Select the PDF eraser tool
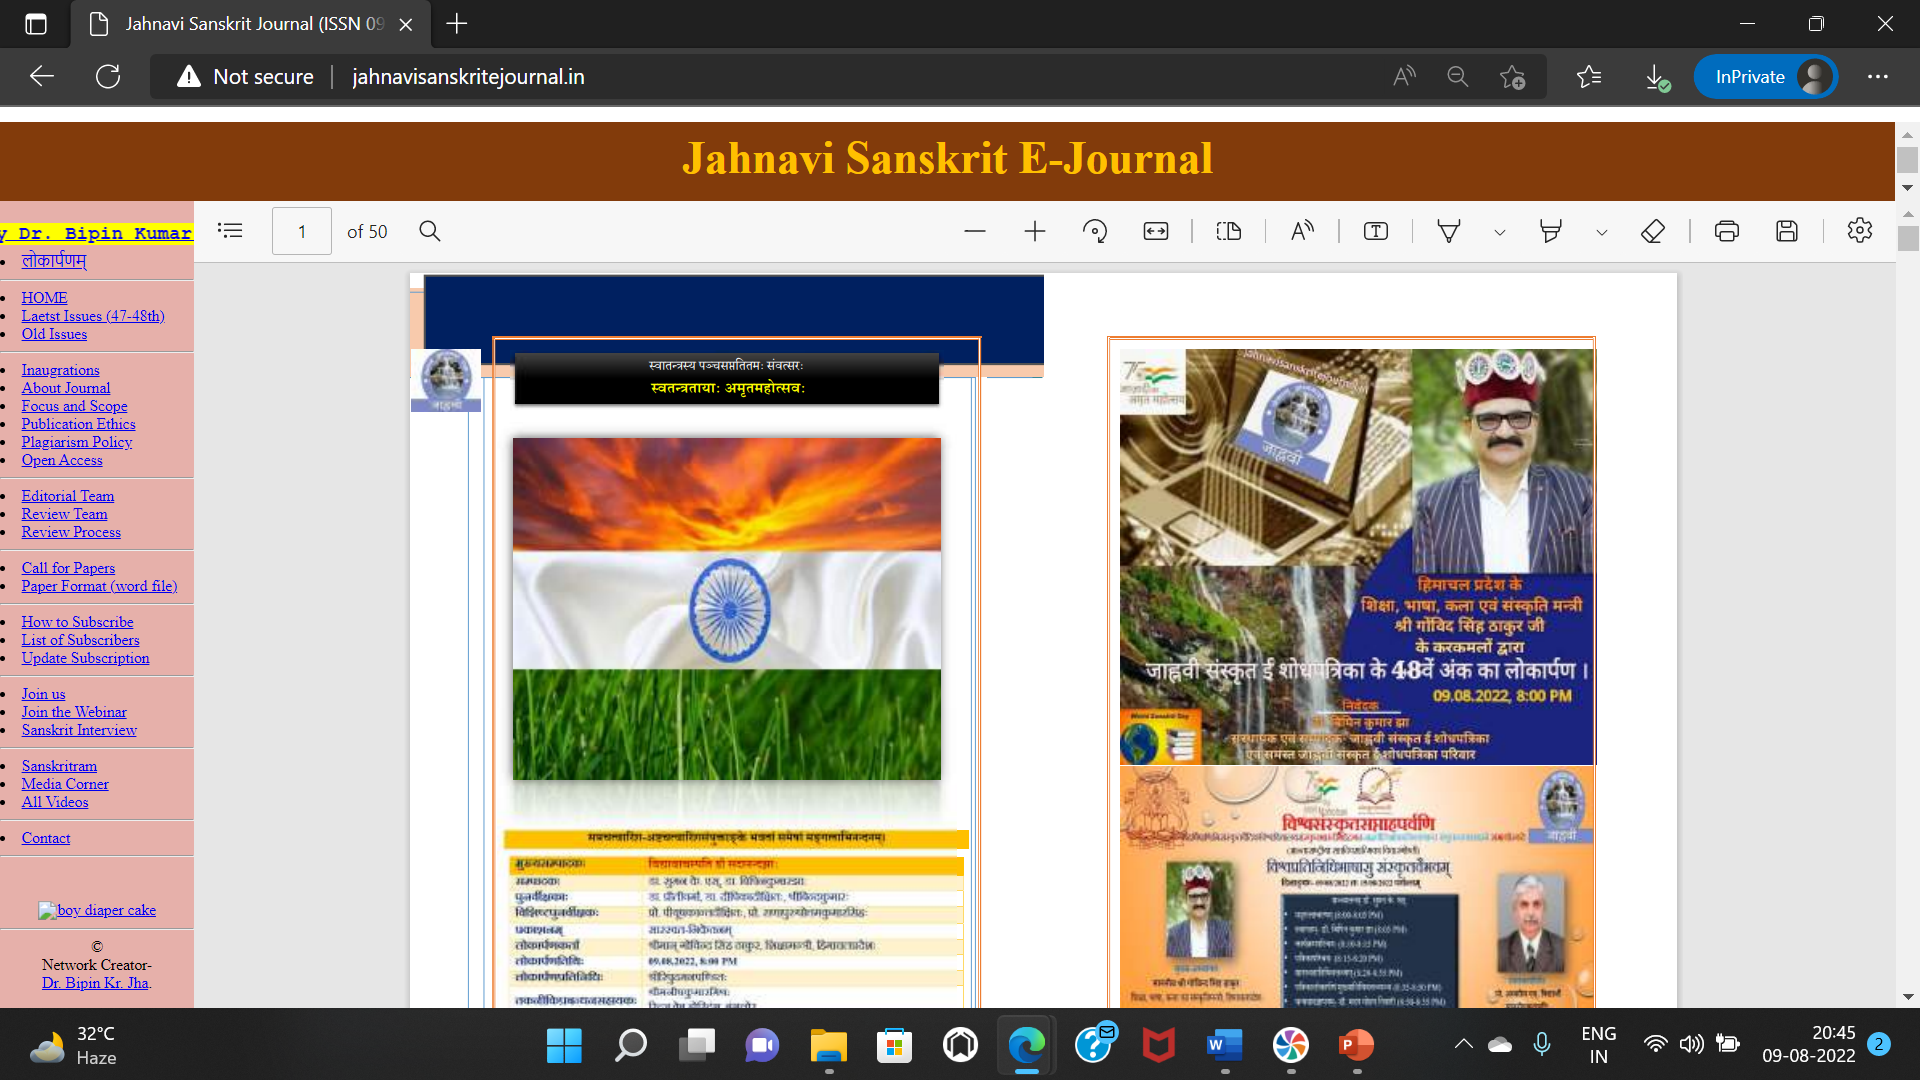 point(1653,231)
